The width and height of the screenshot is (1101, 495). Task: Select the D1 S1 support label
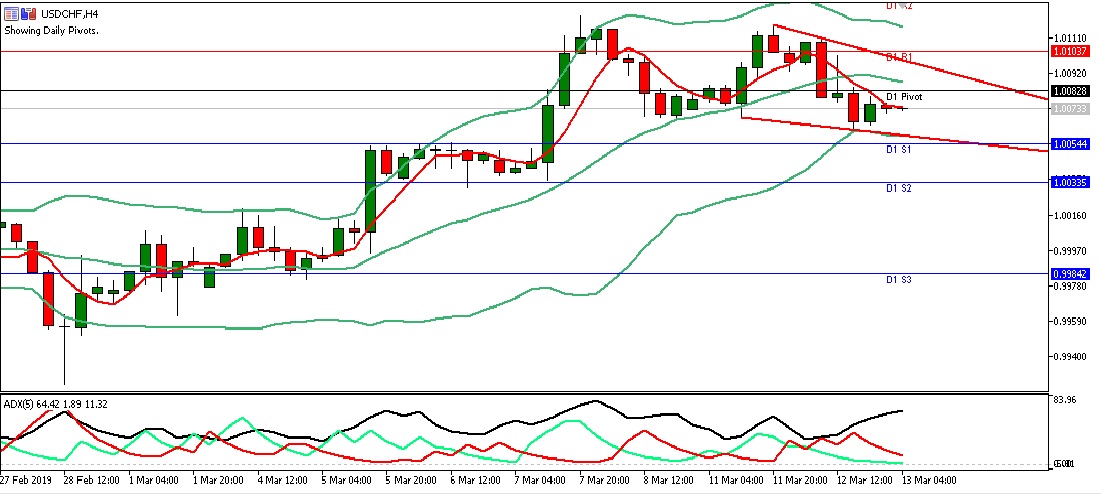coord(897,149)
